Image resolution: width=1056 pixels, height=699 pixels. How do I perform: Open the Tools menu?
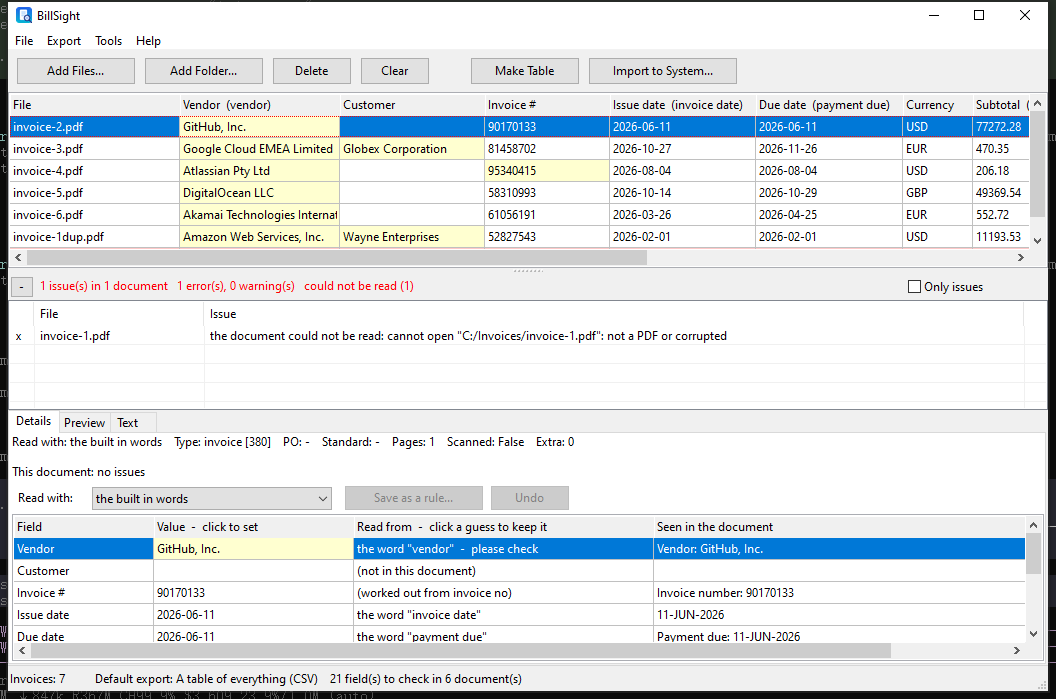[108, 41]
